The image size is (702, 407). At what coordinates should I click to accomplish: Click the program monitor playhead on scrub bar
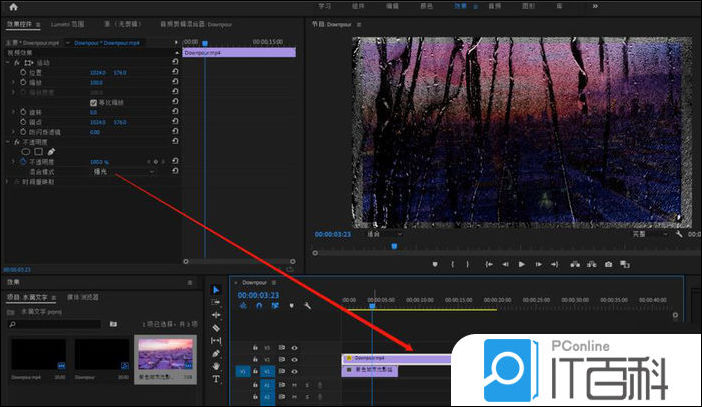[x=394, y=245]
